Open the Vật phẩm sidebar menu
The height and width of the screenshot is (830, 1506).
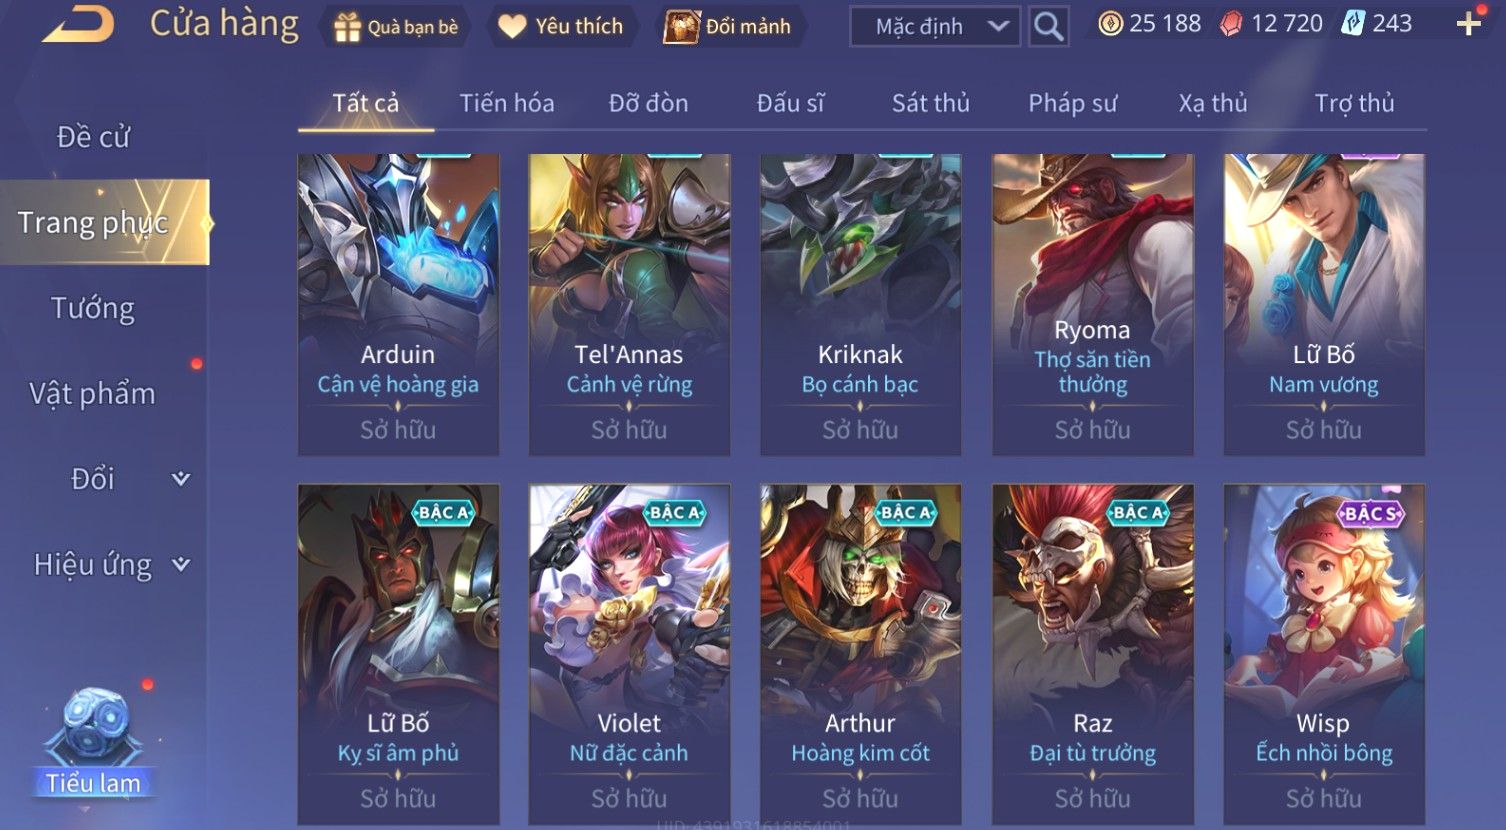click(x=93, y=394)
